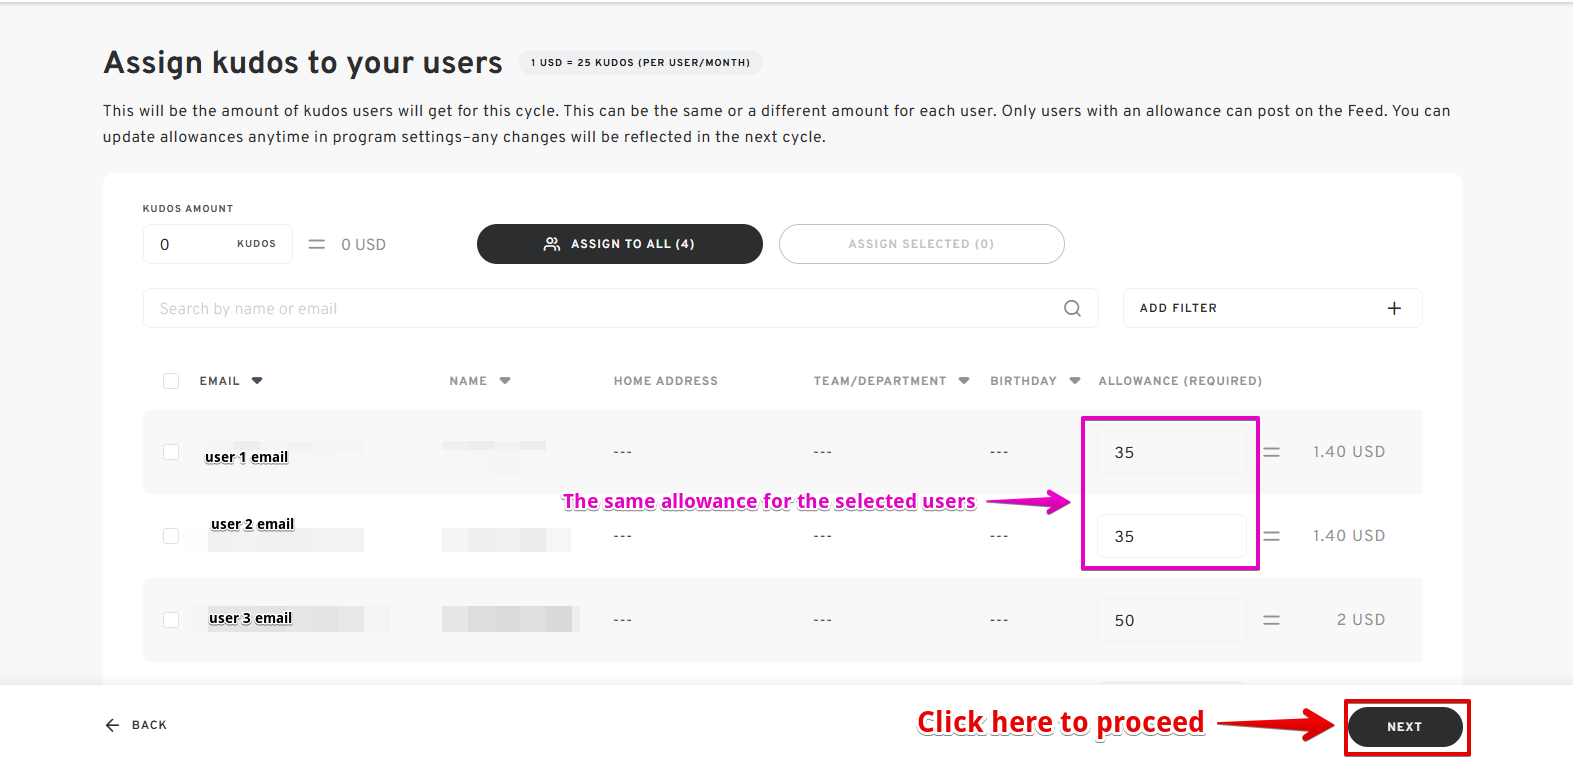Click the Birthday column sort arrow
Viewport: 1573px width, 762px height.
pyautogui.click(x=1075, y=381)
